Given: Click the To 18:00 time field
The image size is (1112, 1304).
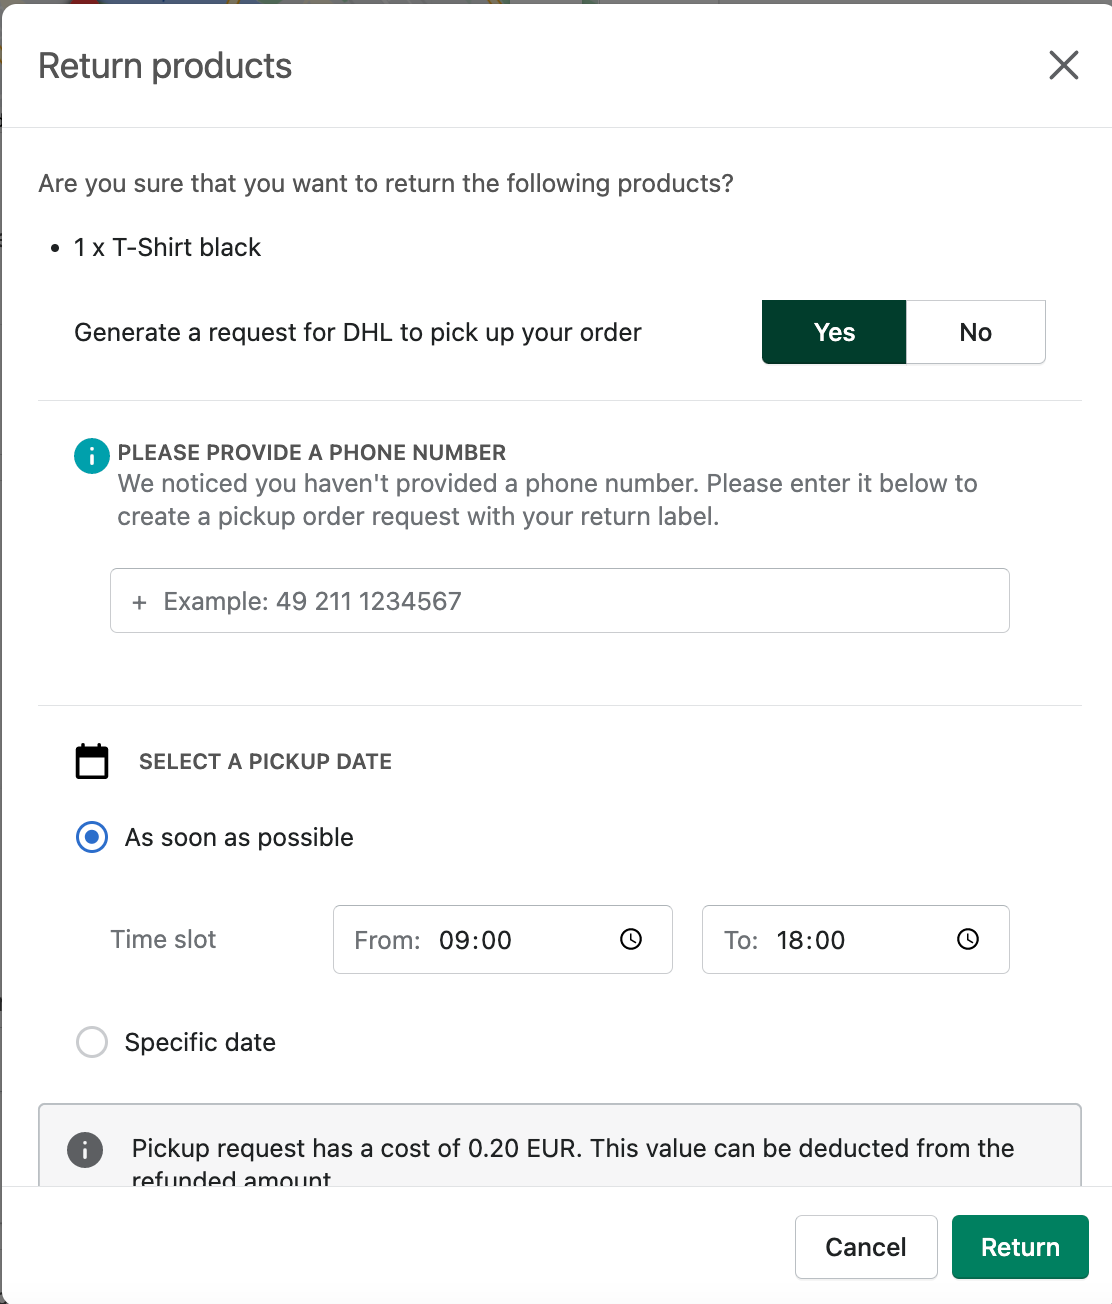Looking at the screenshot, I should 856,939.
